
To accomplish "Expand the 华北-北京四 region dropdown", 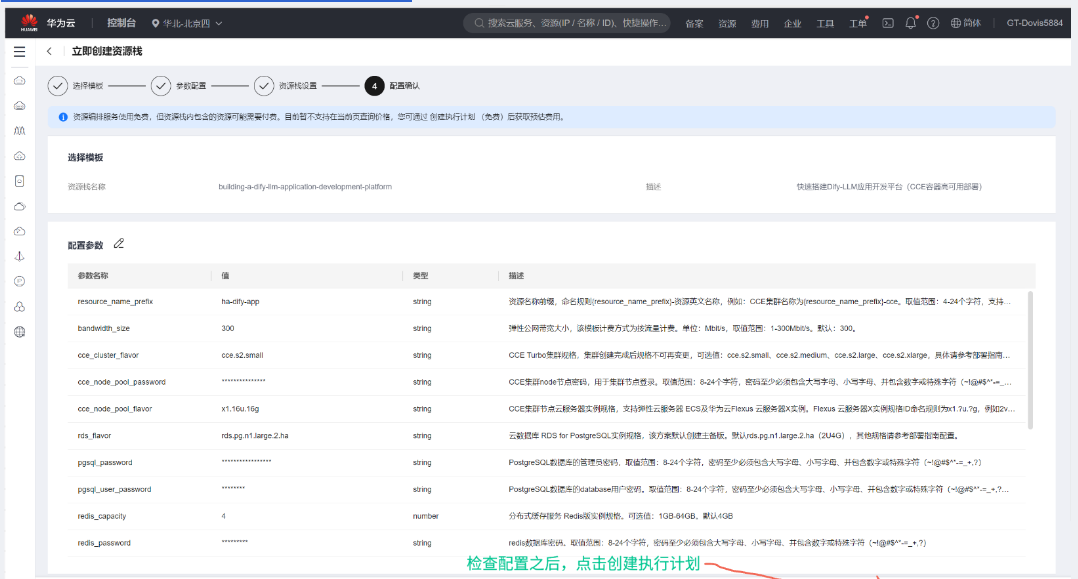I will click(x=187, y=23).
